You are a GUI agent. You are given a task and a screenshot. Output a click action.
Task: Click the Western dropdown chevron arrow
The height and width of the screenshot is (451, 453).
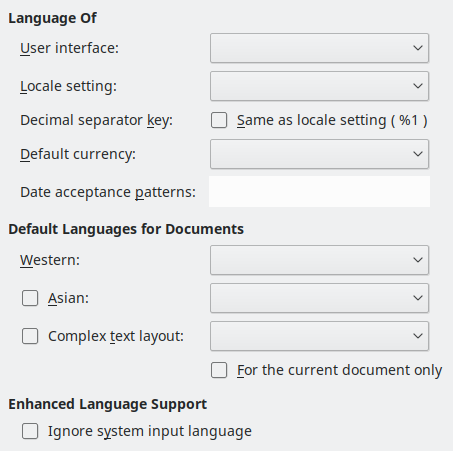click(x=418, y=260)
